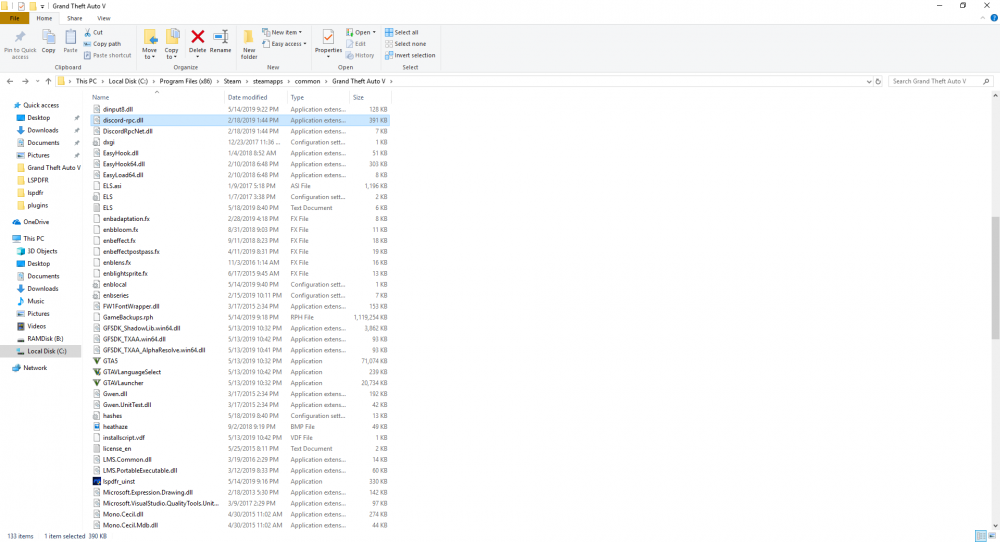Click the View ribbon tab

click(x=103, y=18)
